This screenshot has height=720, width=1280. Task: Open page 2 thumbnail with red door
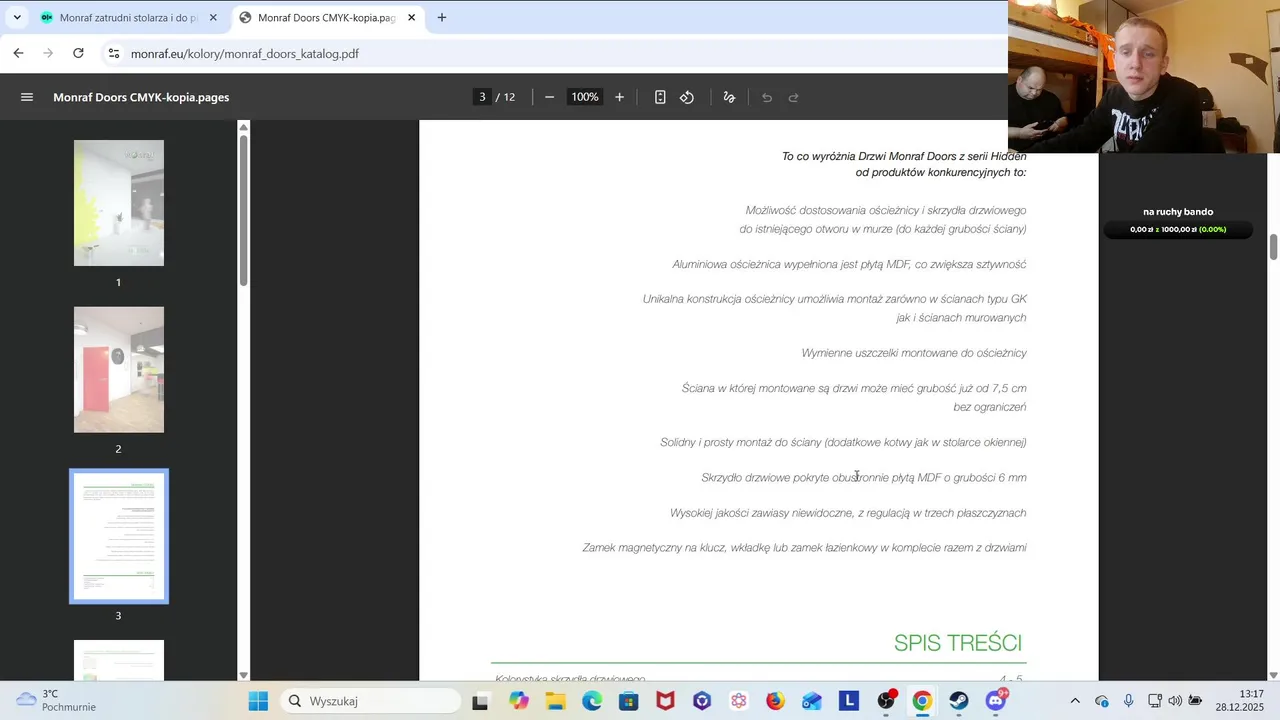coord(119,370)
